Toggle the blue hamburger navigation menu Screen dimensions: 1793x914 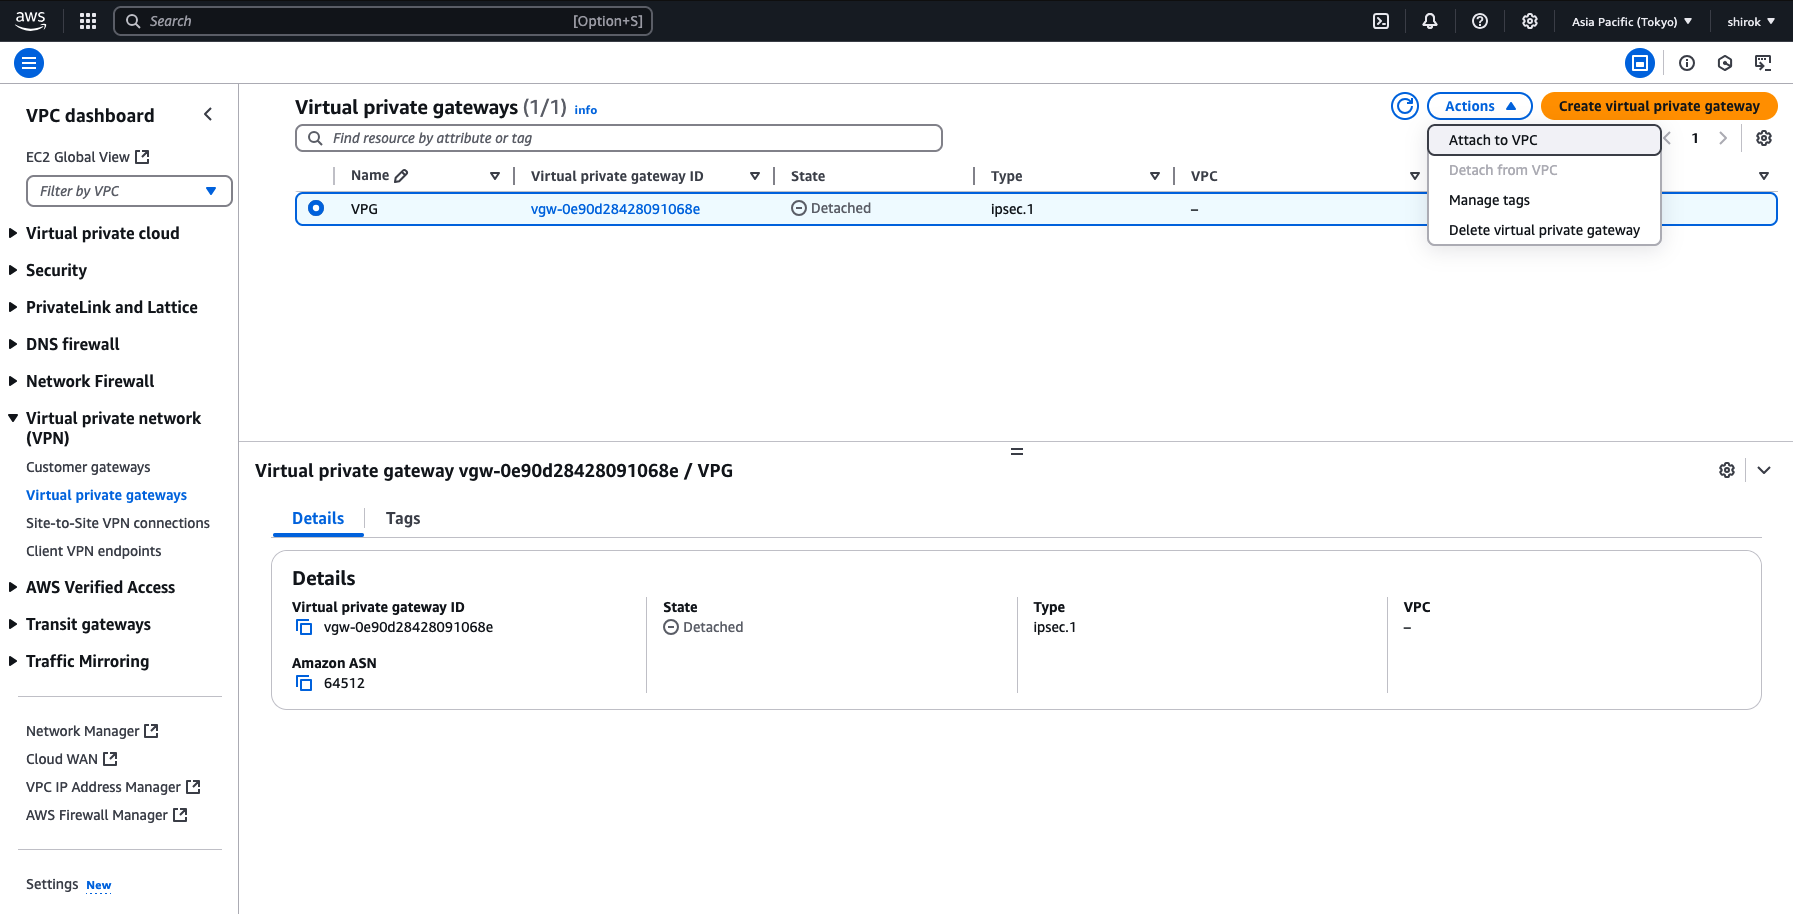(29, 63)
